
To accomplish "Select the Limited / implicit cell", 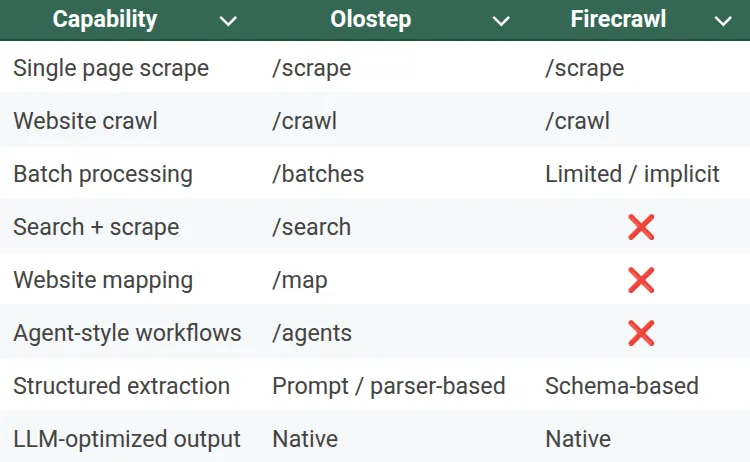I will [x=632, y=174].
